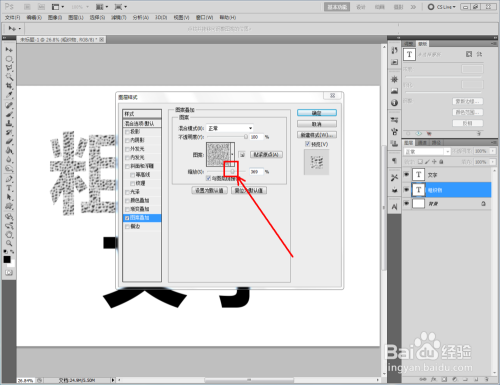Select the Eraser tool
The width and height of the screenshot is (500, 385).
9,142
